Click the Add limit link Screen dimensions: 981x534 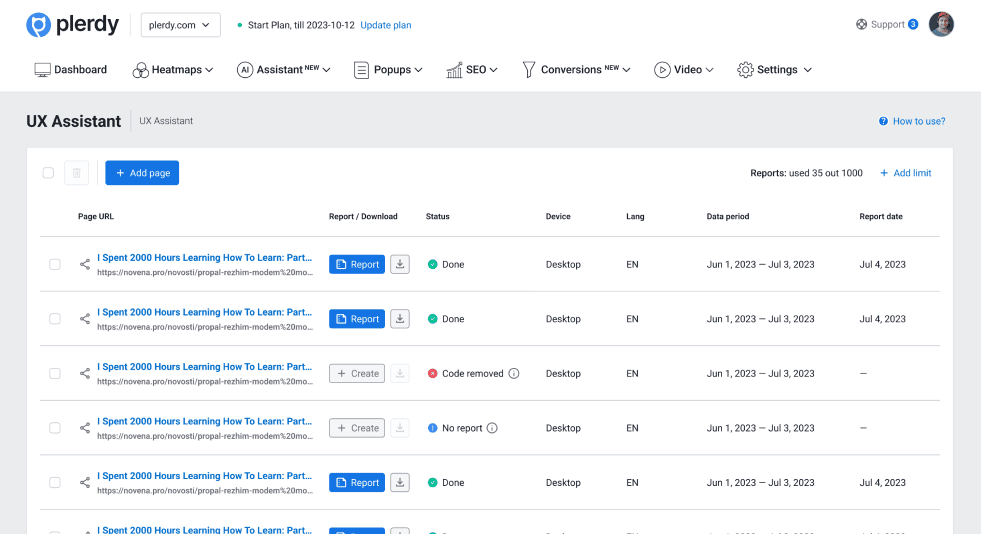point(905,173)
